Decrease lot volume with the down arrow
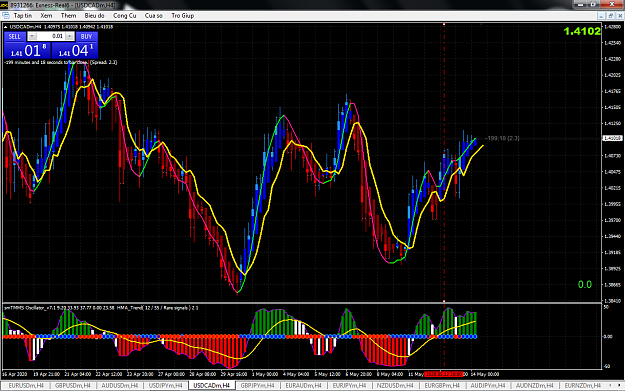 coord(32,36)
